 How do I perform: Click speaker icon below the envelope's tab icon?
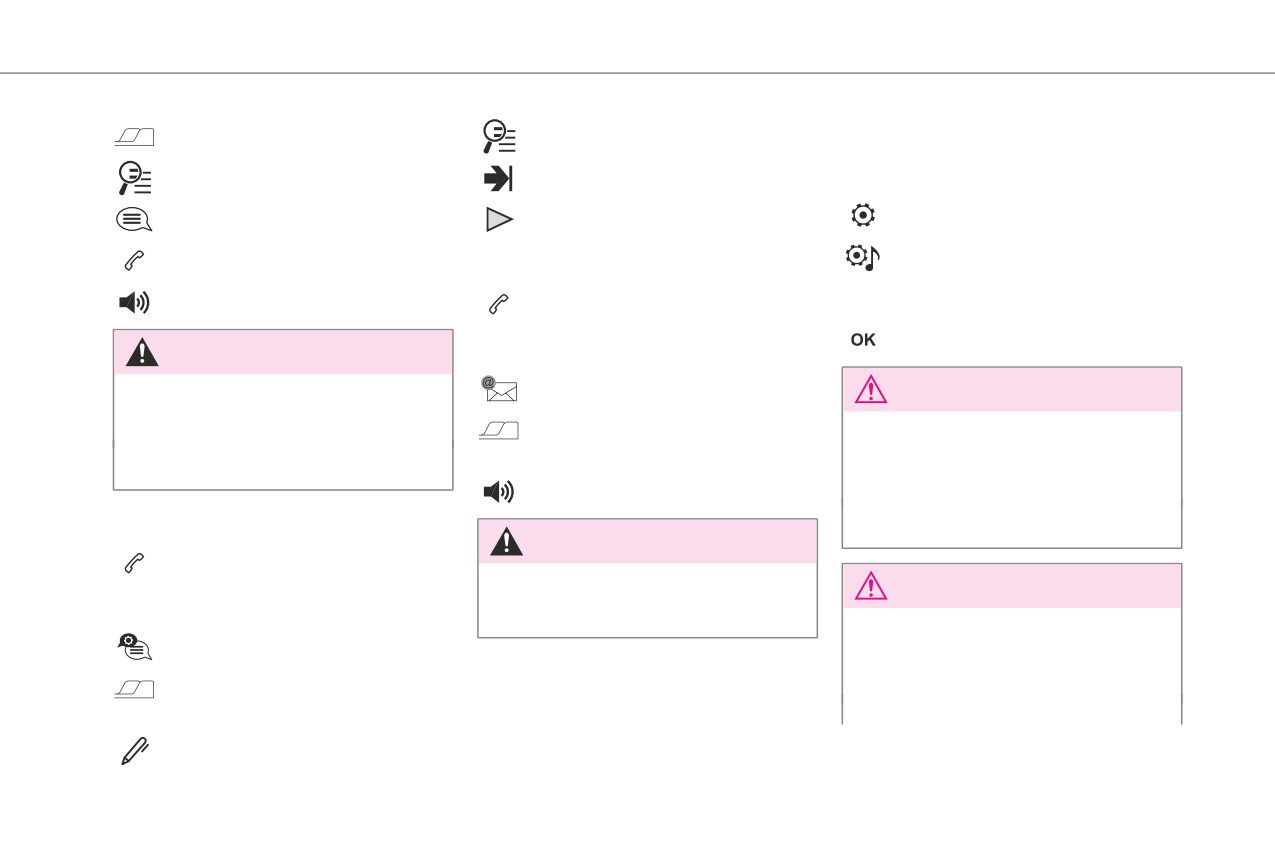[498, 491]
